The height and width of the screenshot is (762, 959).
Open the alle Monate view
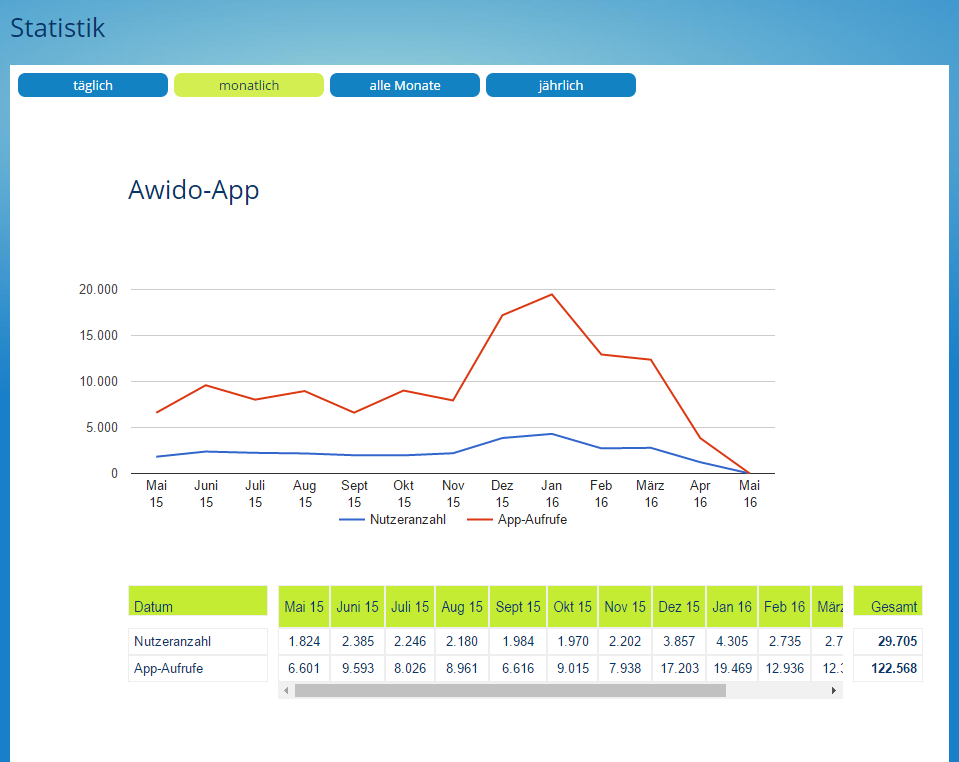(x=405, y=85)
